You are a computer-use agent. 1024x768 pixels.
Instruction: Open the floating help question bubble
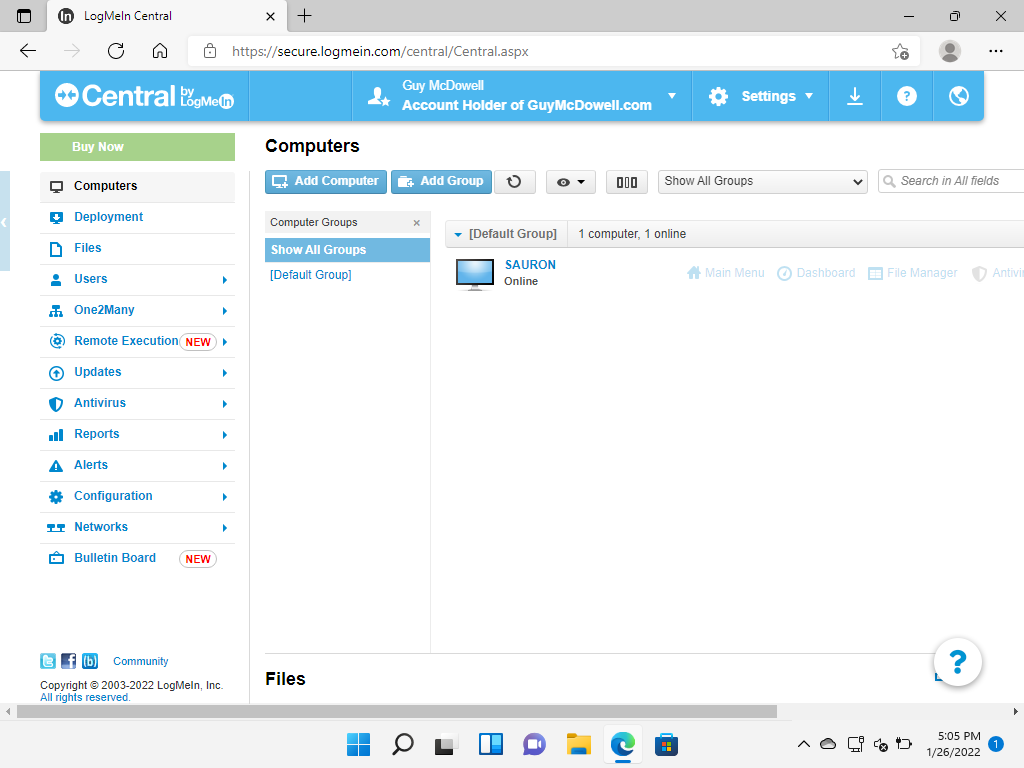point(957,661)
